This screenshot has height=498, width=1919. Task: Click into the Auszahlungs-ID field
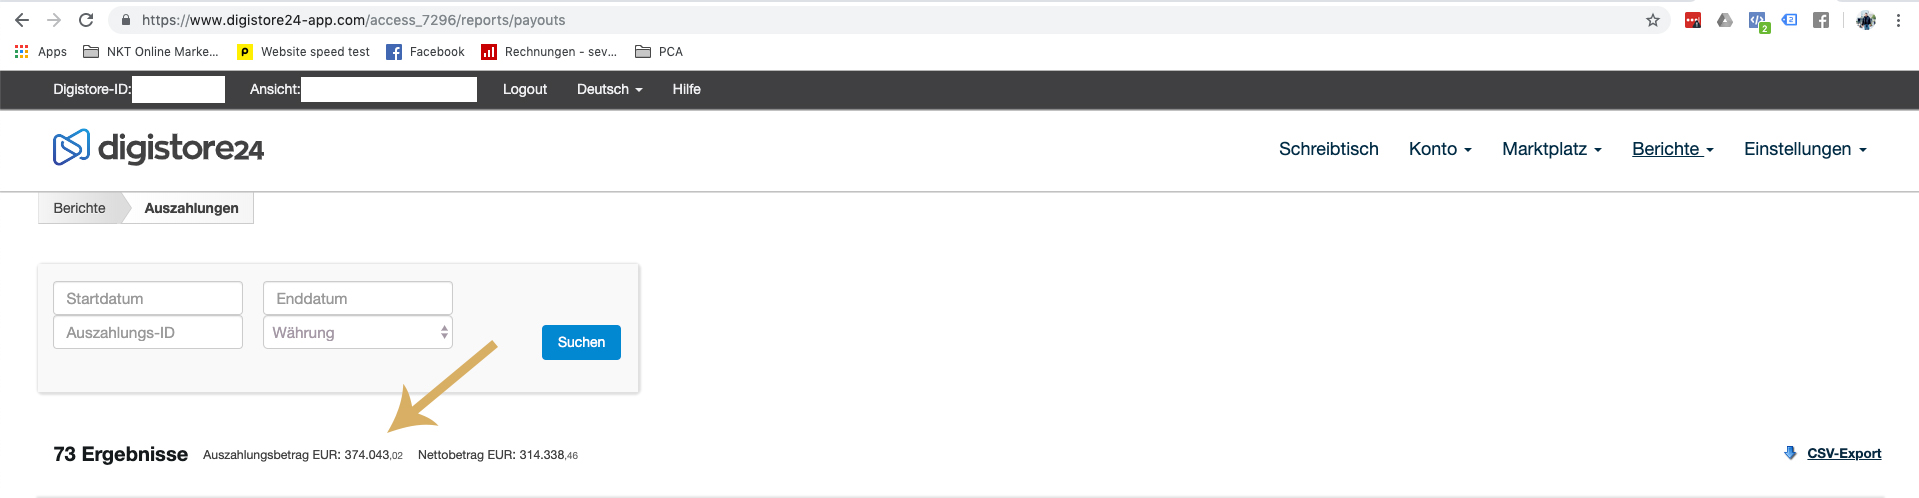(x=148, y=332)
